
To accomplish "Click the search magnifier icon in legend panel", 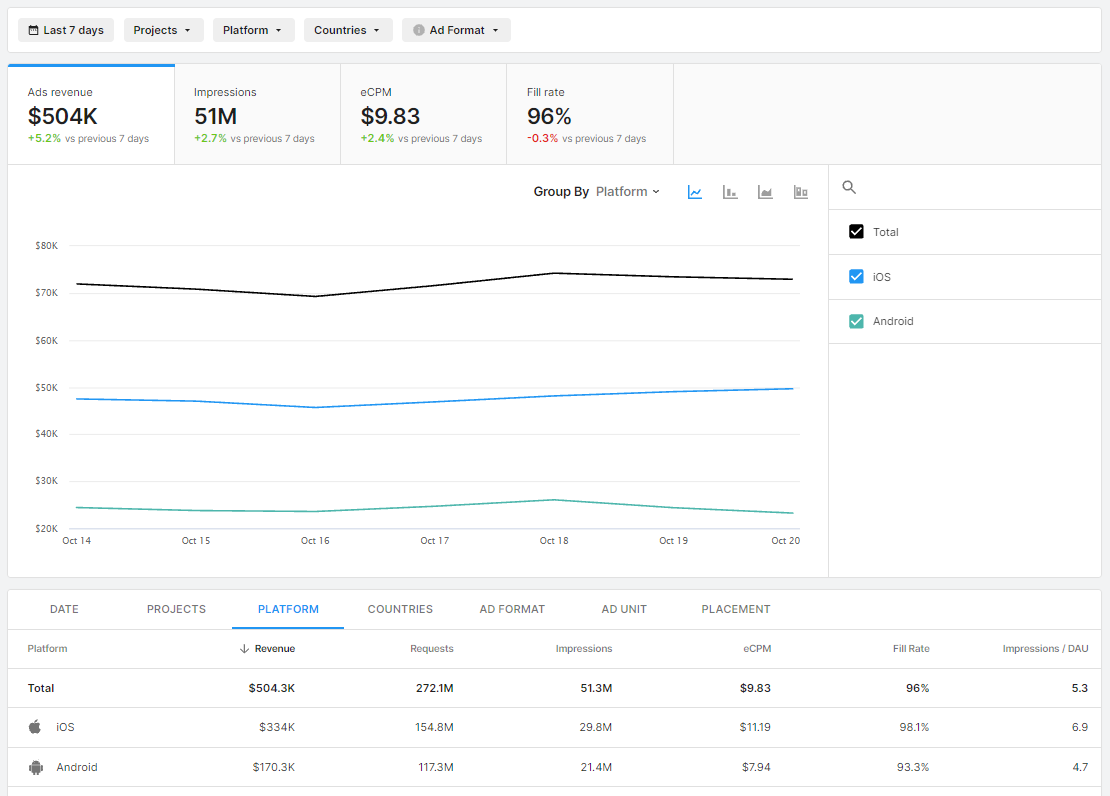I will tap(850, 187).
